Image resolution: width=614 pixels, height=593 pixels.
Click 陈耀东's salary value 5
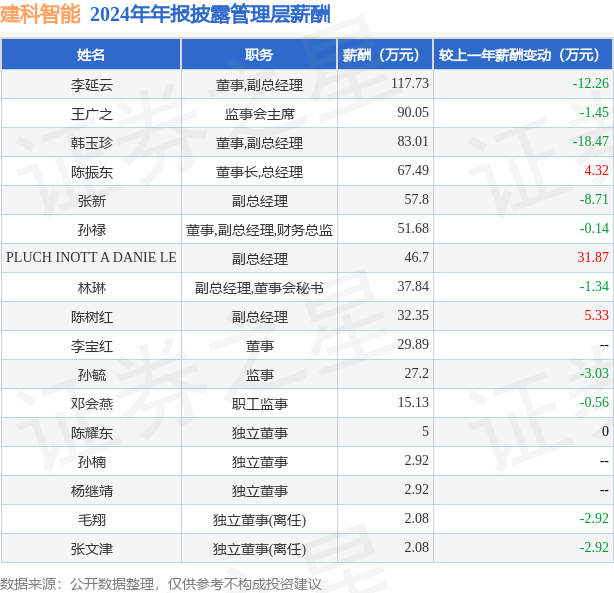[x=425, y=431]
